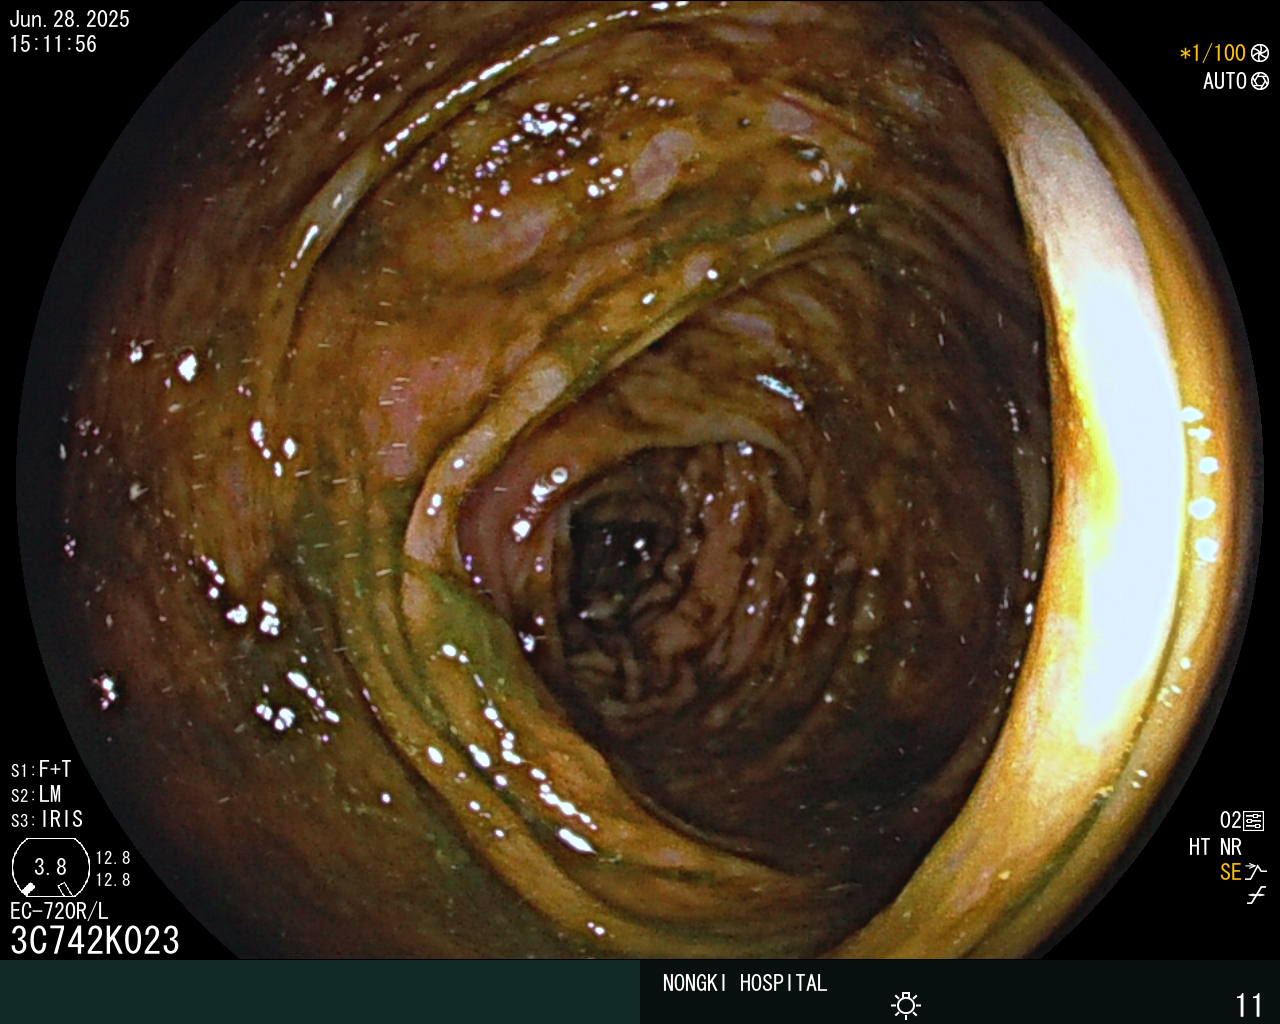The height and width of the screenshot is (1024, 1280).
Task: Select the time stamp 15:11:56
Action: click(x=53, y=44)
